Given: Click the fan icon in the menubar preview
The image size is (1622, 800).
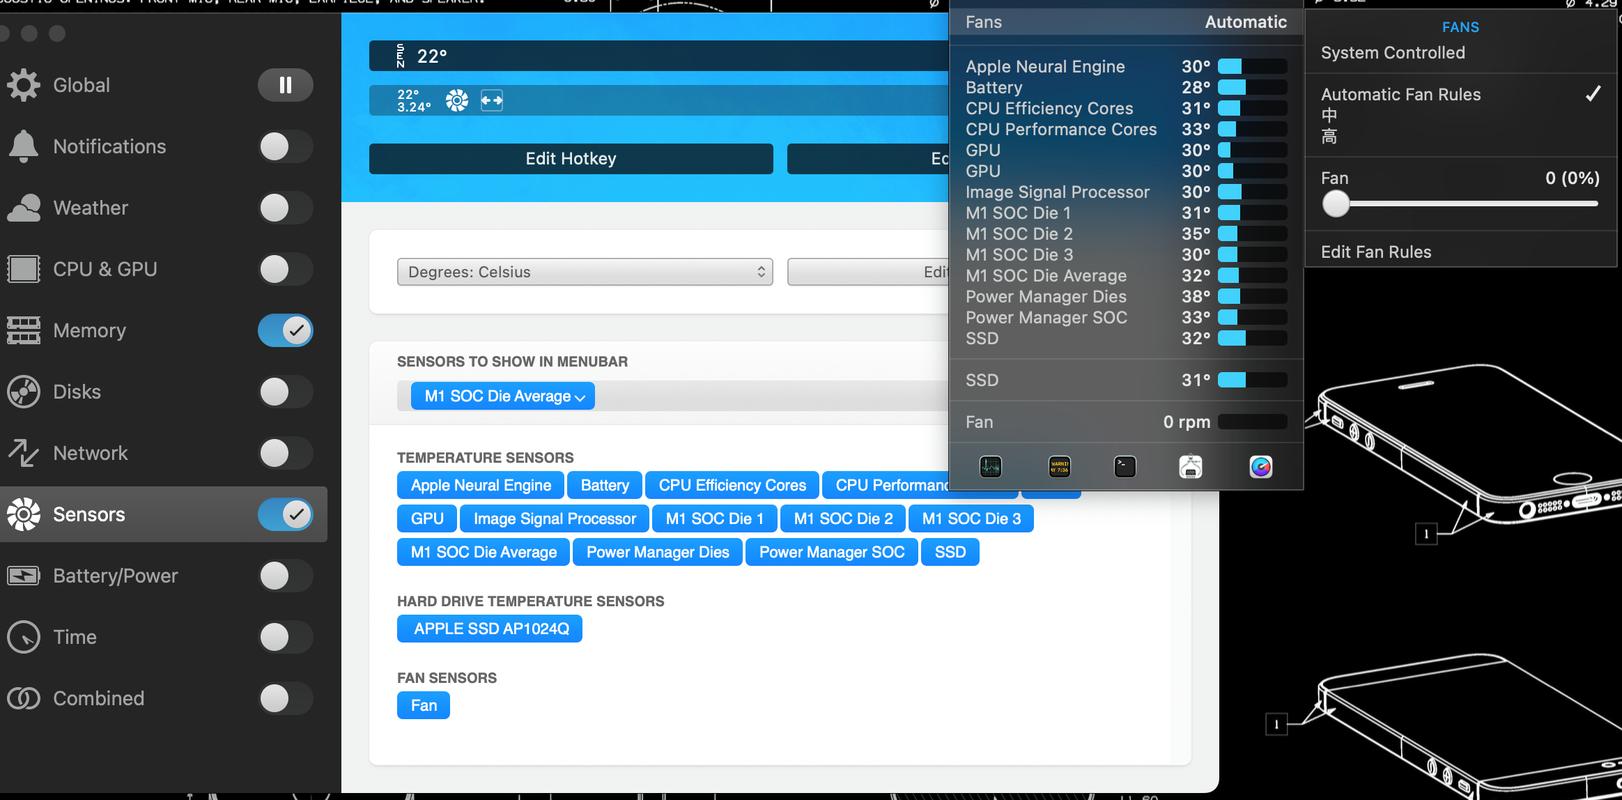Looking at the screenshot, I should click(457, 100).
